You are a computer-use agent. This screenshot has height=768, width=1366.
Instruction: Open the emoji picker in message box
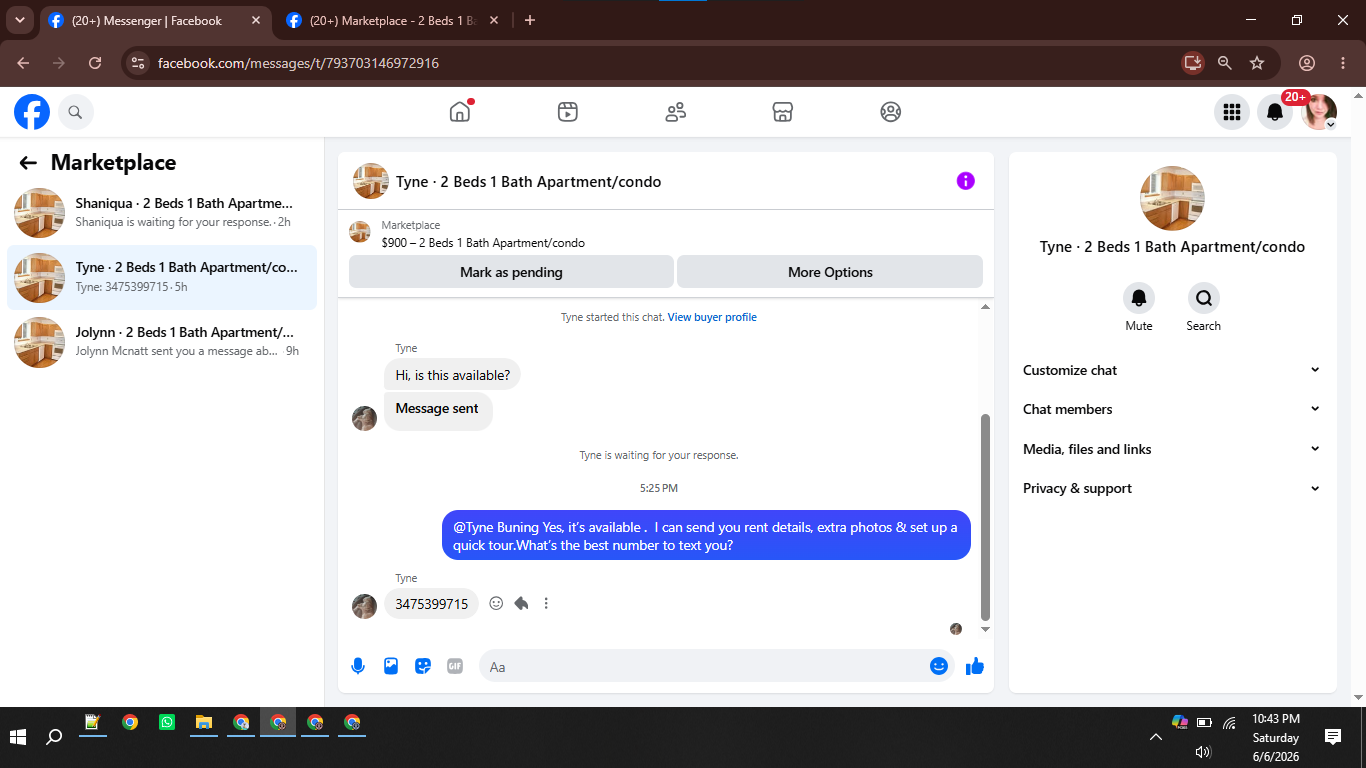(938, 666)
